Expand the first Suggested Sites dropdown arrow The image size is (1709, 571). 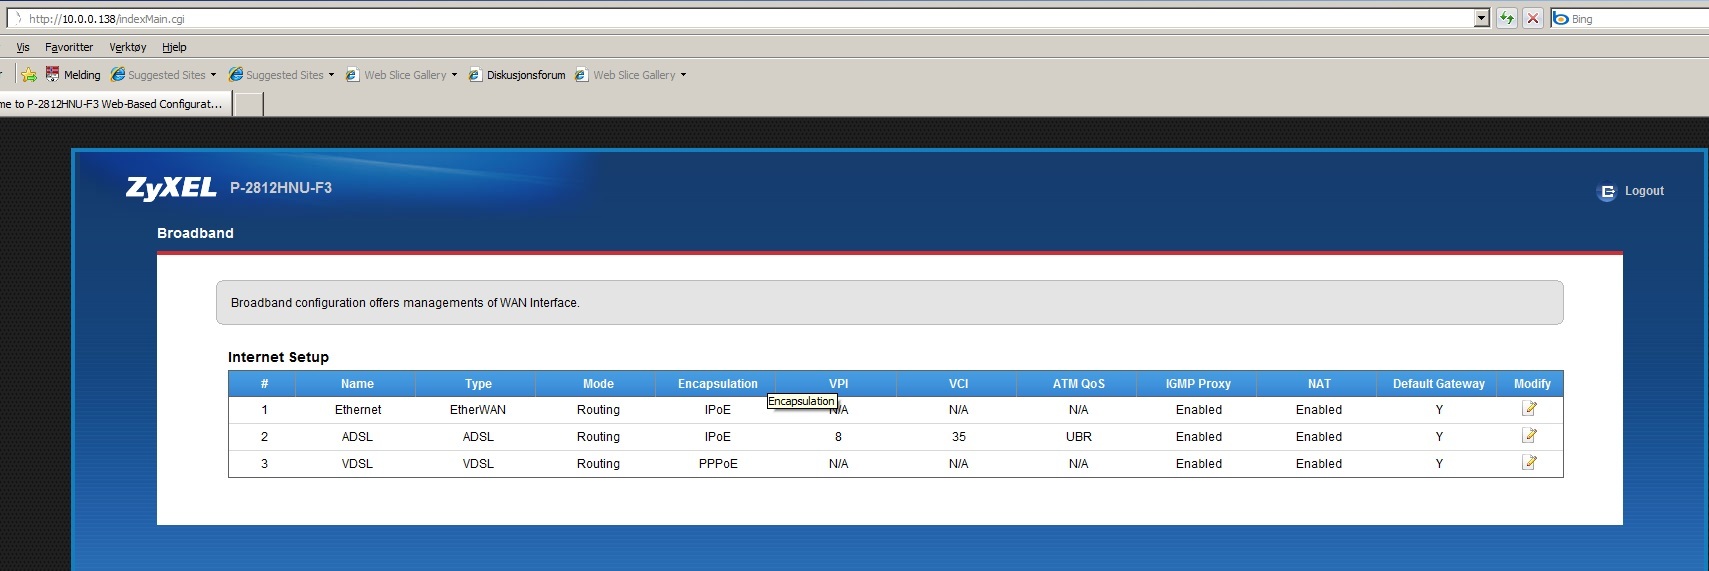[x=213, y=75]
